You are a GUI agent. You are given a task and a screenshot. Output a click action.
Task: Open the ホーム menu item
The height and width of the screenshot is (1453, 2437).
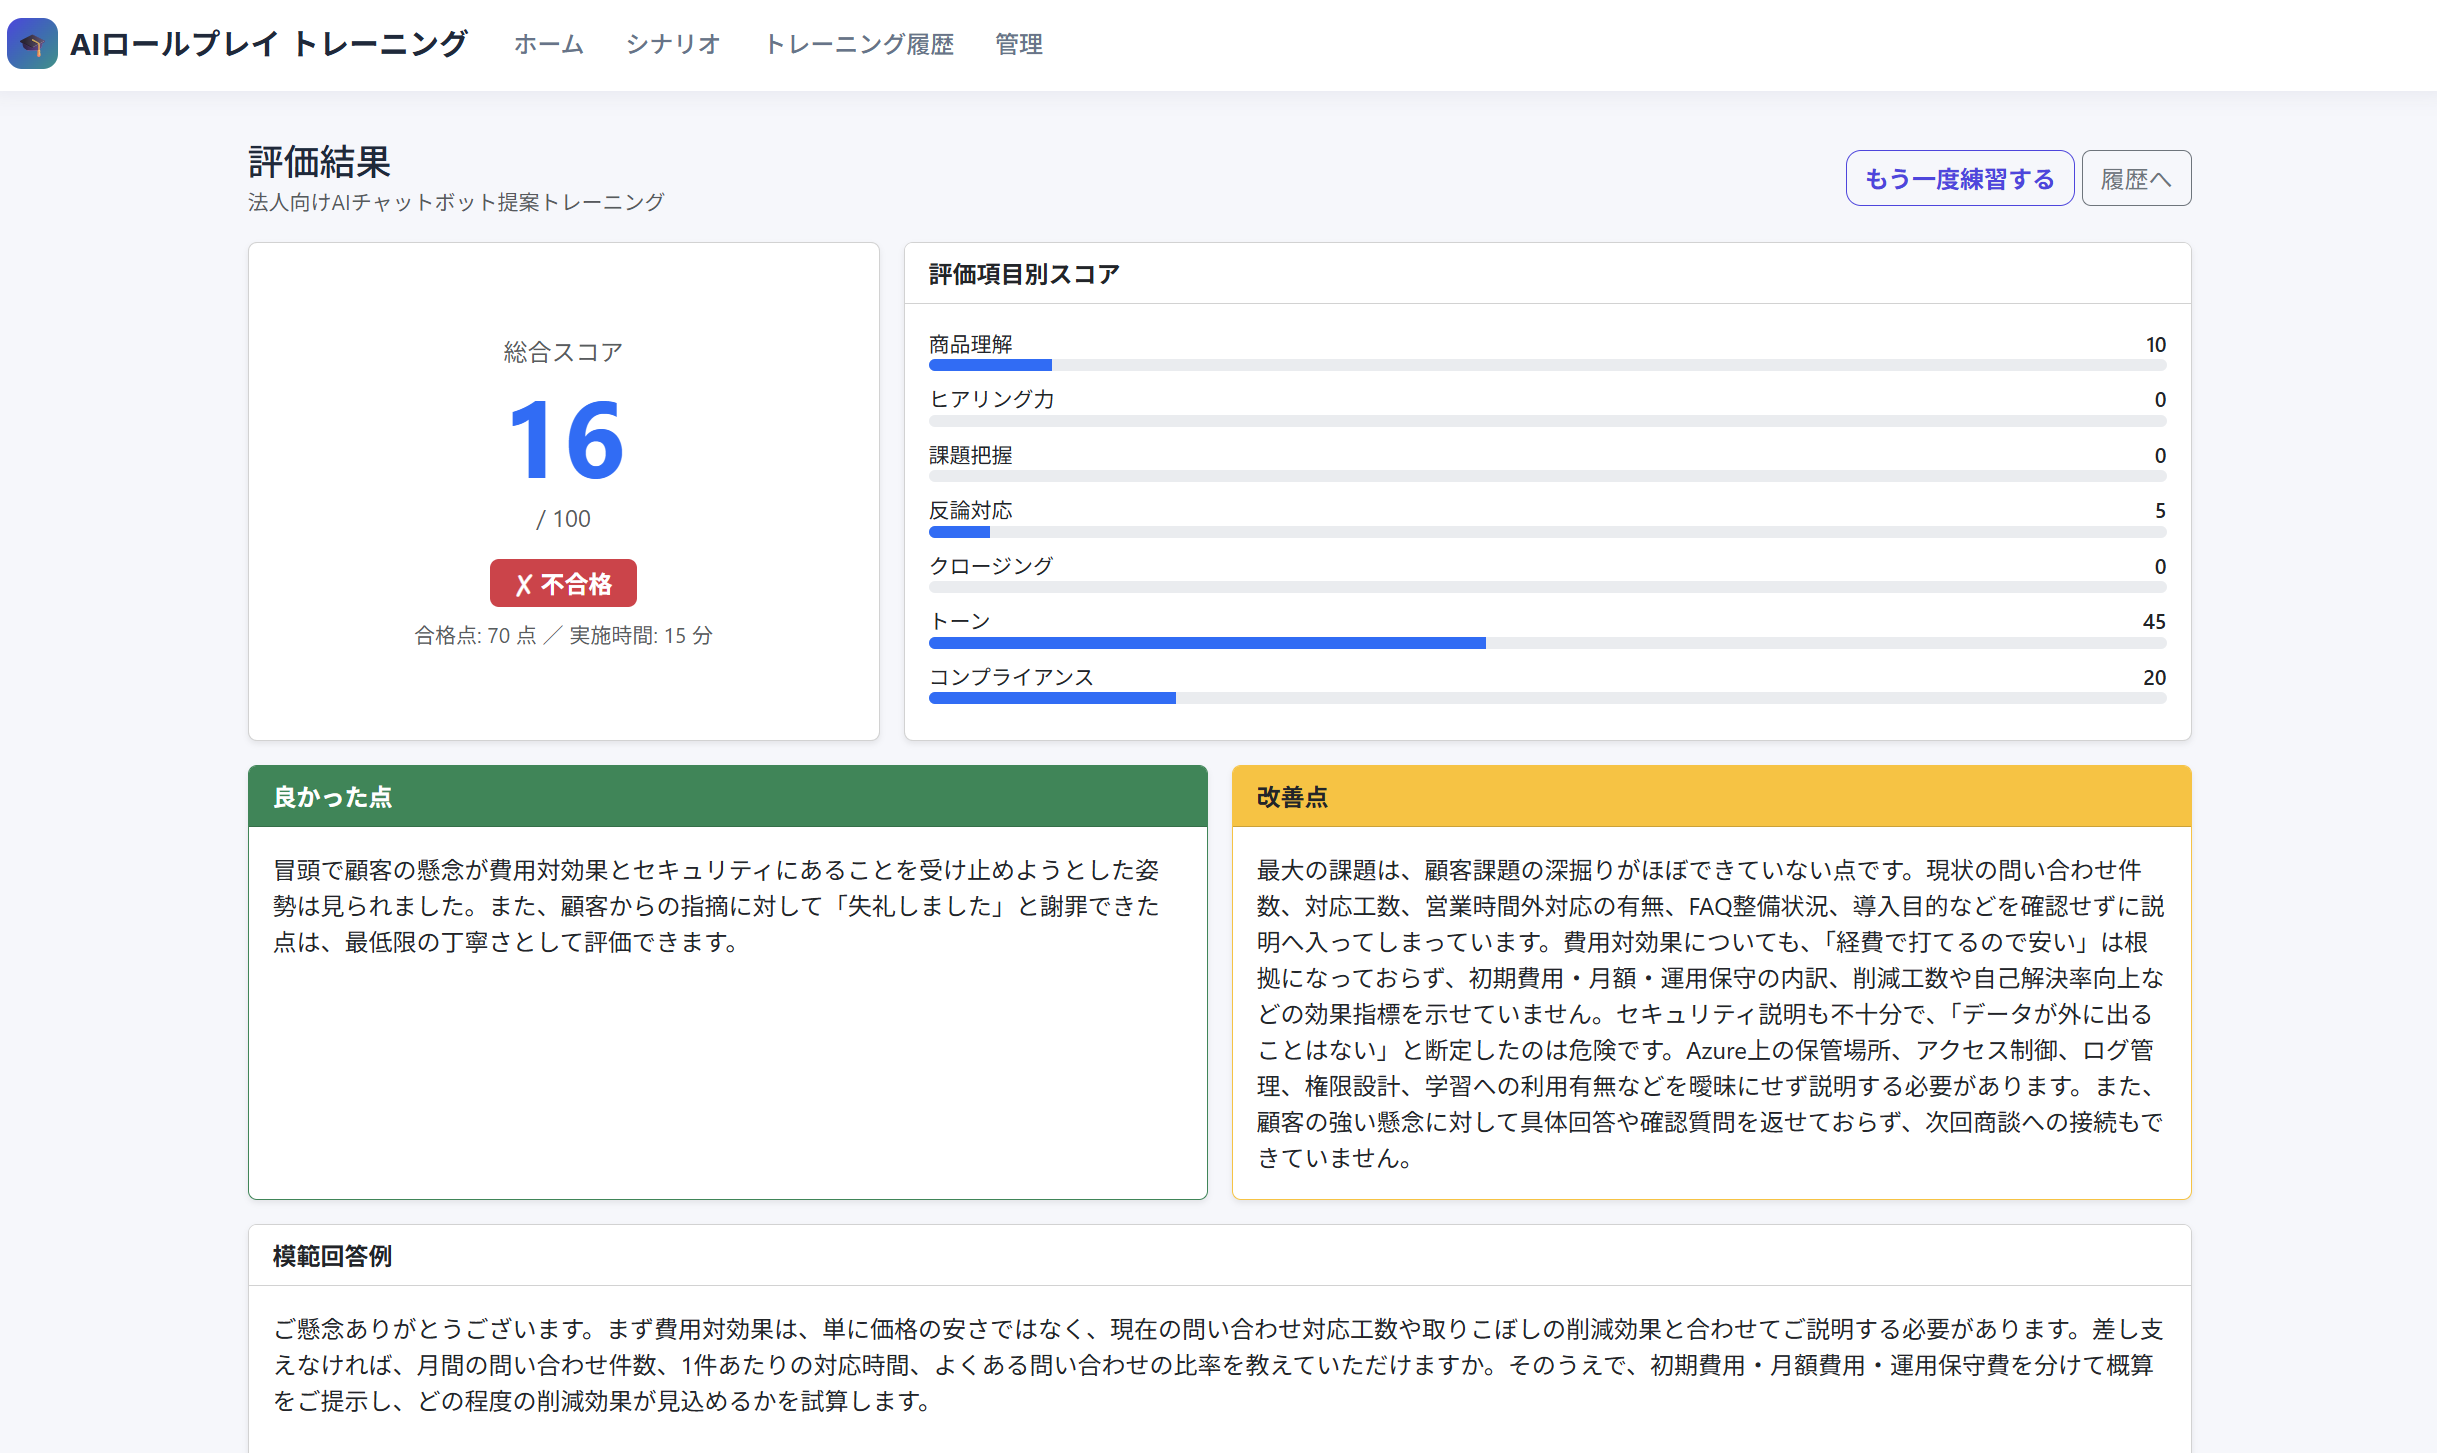549,44
